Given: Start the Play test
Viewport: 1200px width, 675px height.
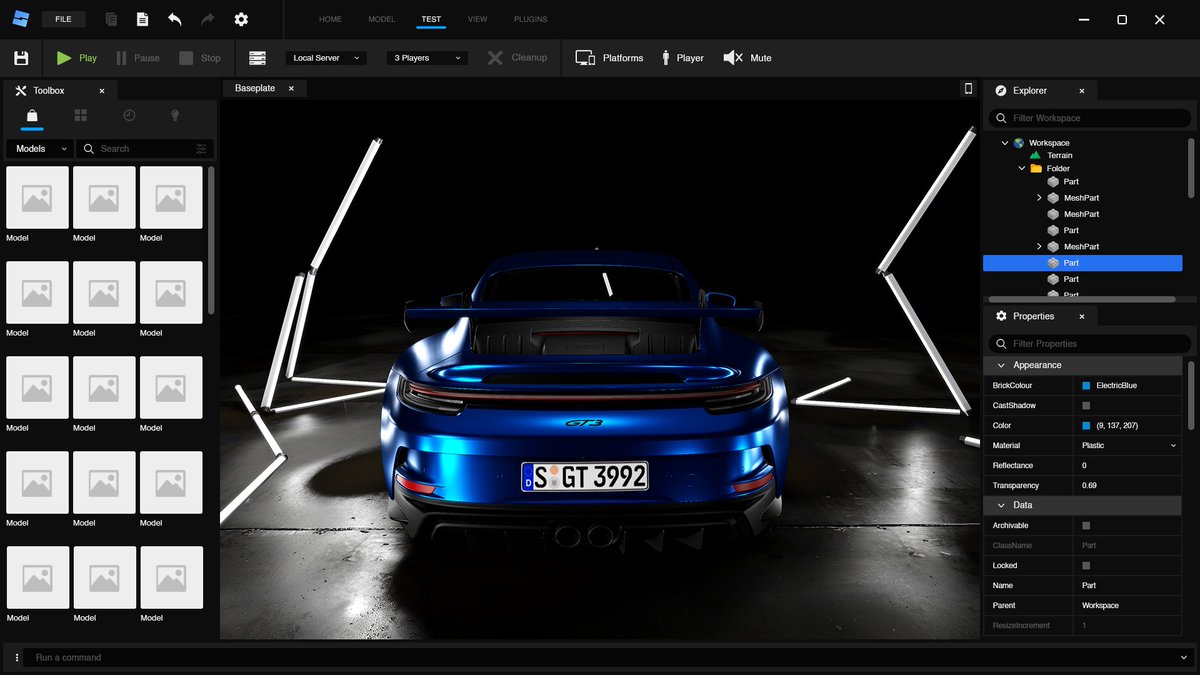Looking at the screenshot, I should tap(77, 58).
